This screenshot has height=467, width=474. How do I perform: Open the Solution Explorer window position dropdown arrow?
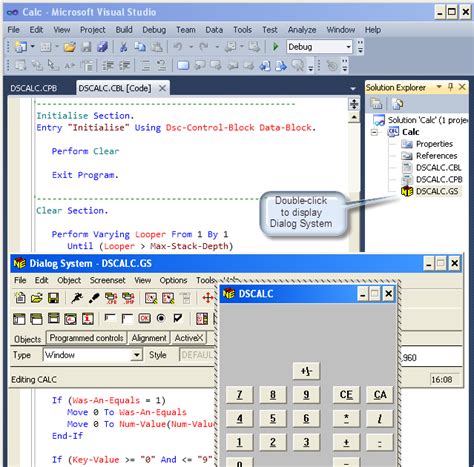(439, 87)
